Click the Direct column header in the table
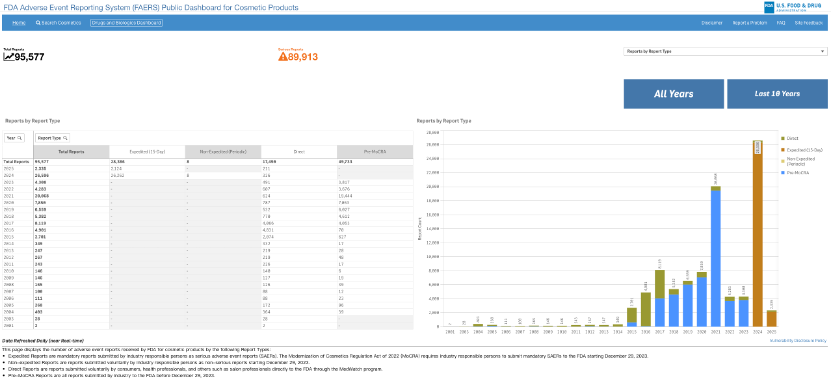This screenshot has width=832, height=384. (x=299, y=152)
